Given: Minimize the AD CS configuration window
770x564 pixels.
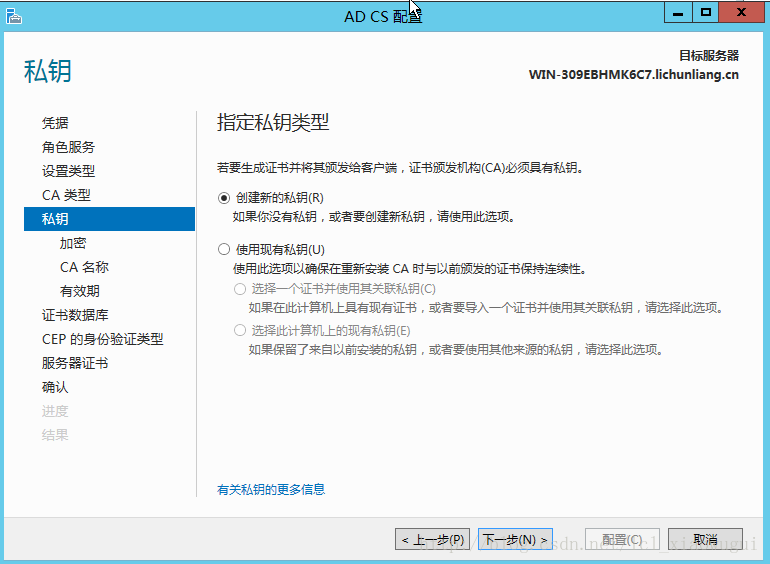Looking at the screenshot, I should tap(678, 12).
